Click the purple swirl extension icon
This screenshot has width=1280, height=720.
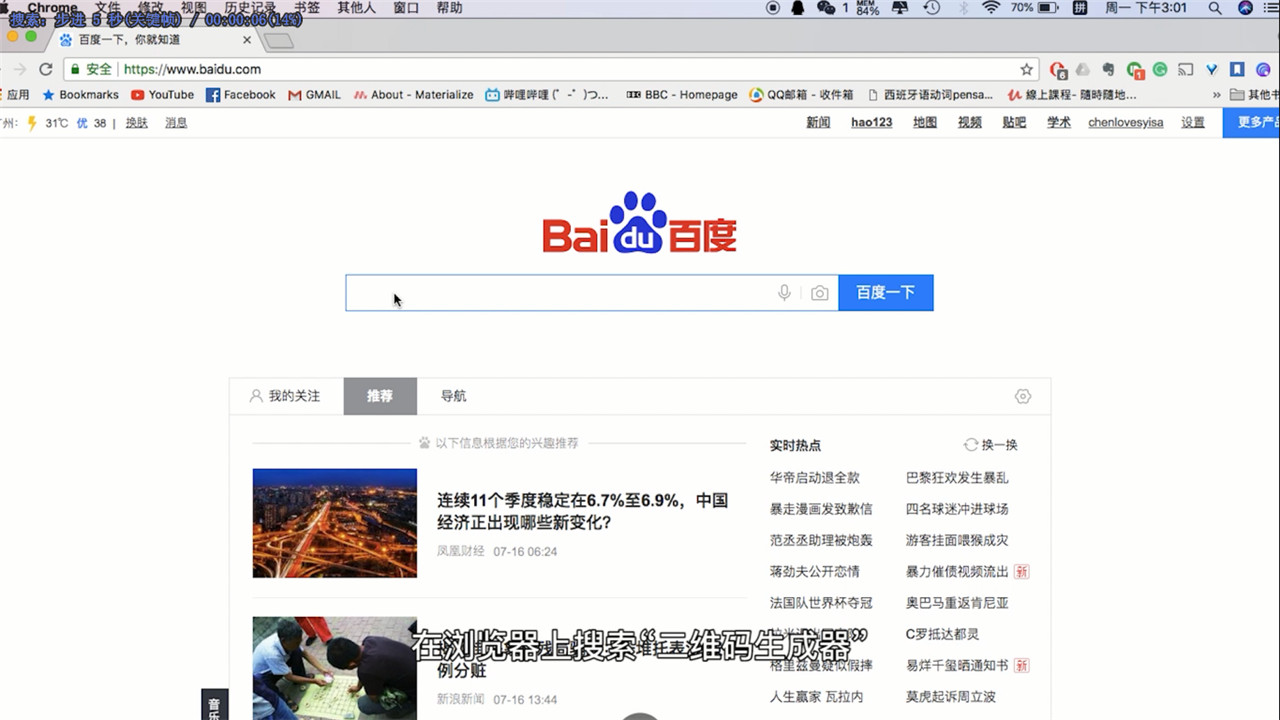pyautogui.click(x=1262, y=69)
